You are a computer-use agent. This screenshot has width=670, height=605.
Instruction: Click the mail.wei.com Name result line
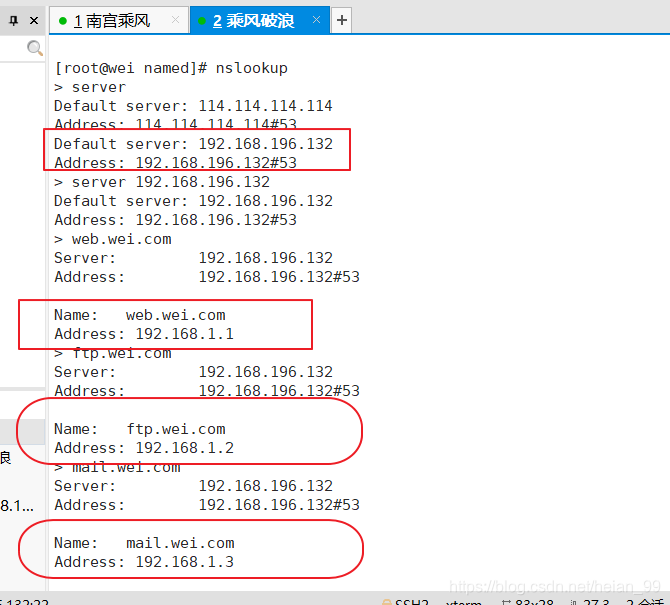coord(144,543)
